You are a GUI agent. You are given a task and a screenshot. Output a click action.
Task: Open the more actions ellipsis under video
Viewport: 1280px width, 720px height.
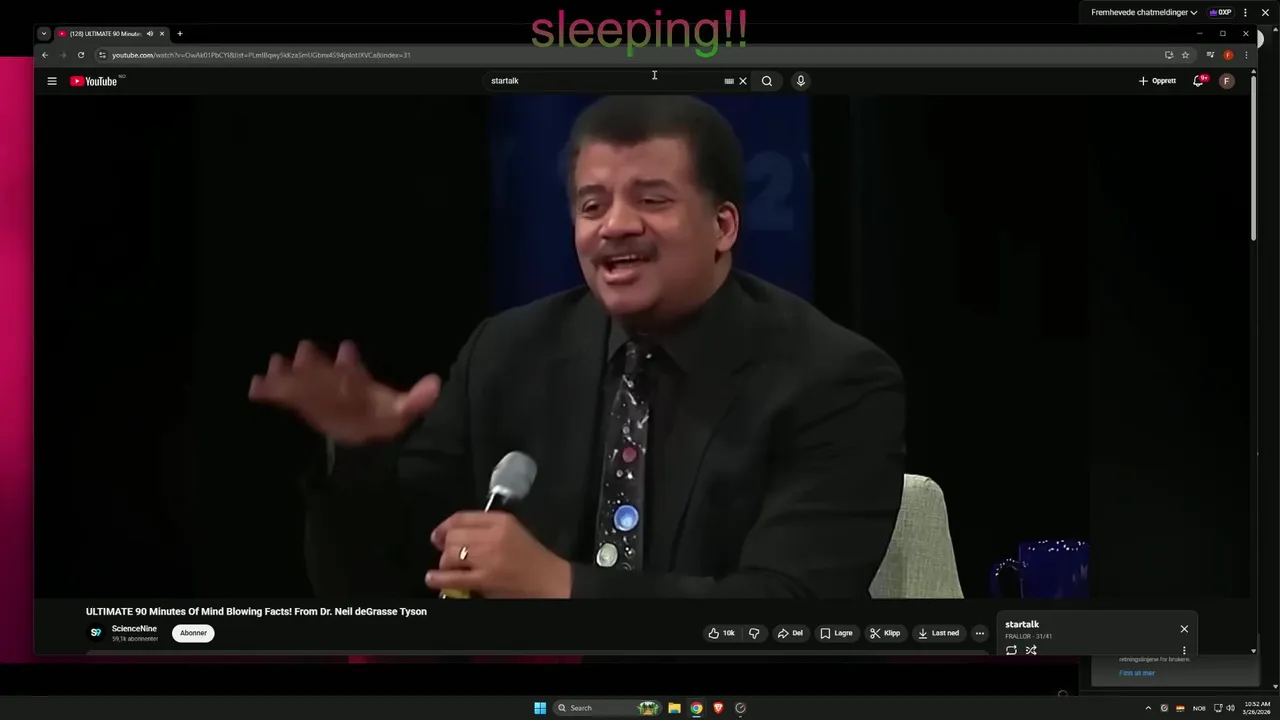click(x=980, y=633)
